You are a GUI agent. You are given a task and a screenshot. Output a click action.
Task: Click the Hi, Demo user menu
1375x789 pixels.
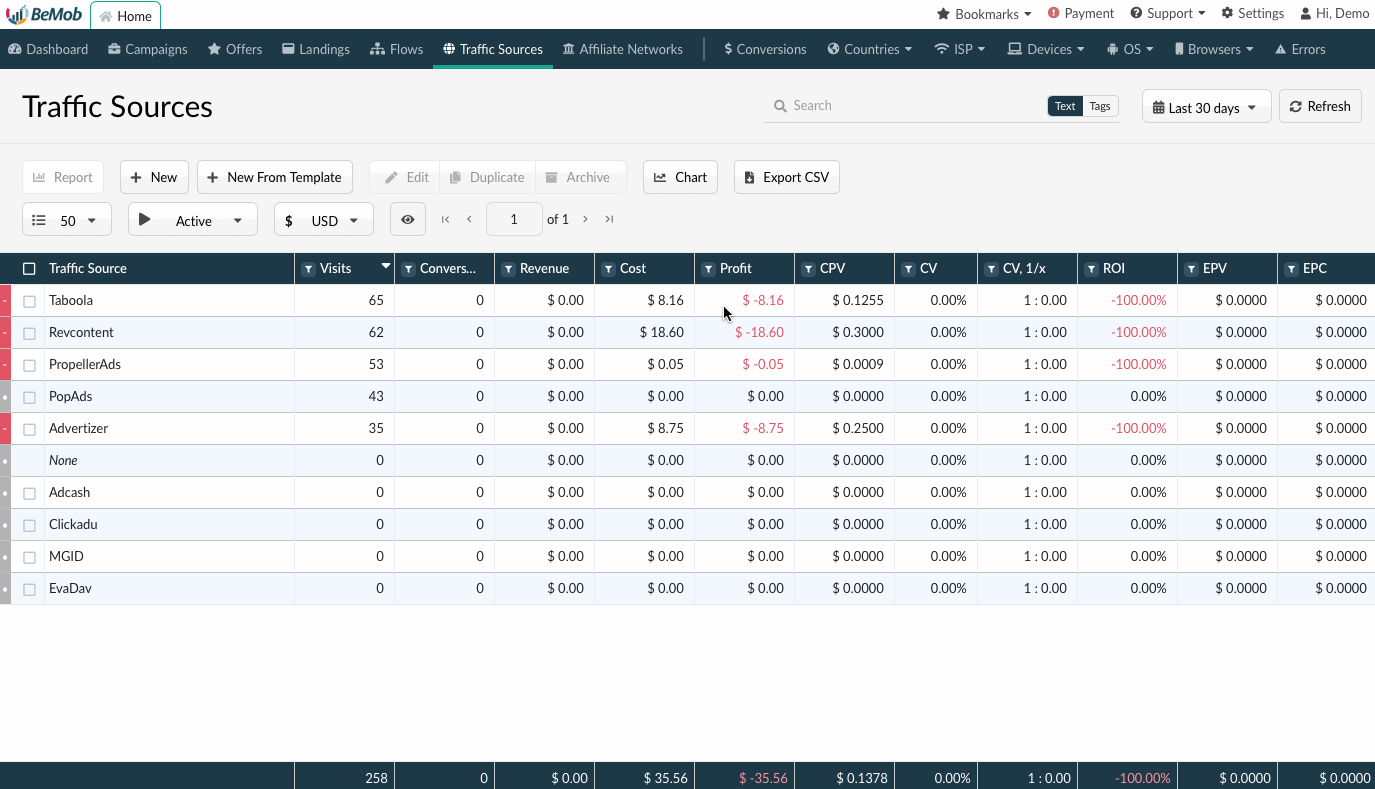pos(1335,14)
